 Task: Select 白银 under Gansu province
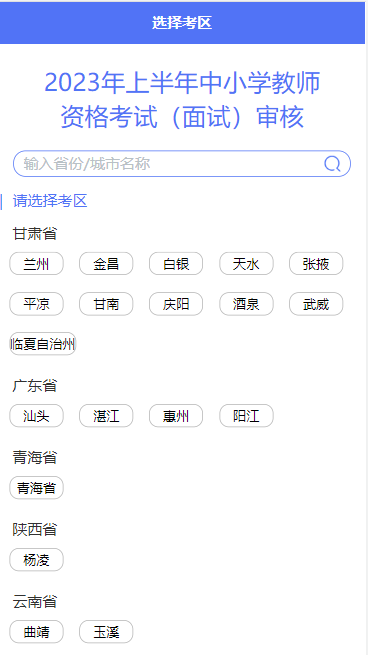(x=176, y=264)
